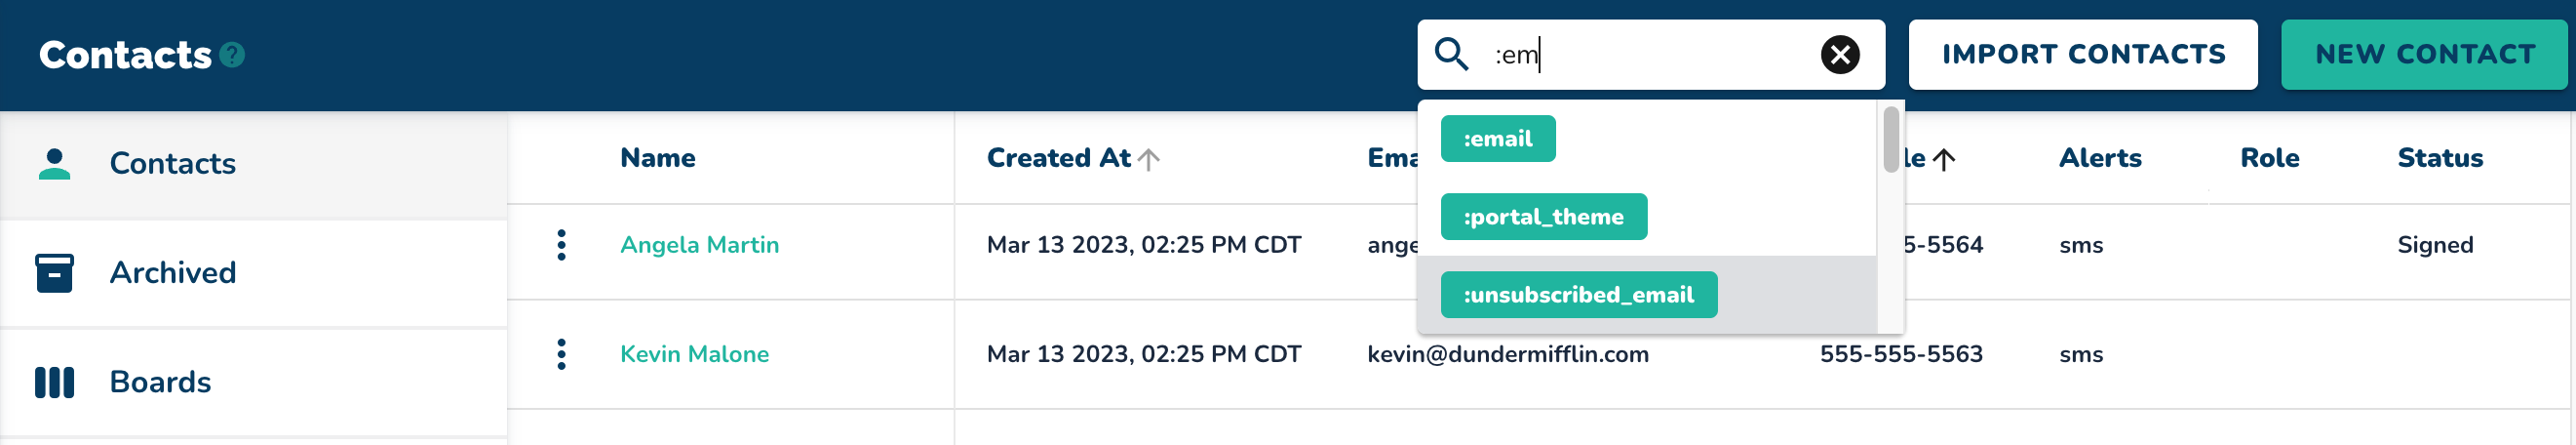The image size is (2576, 445).
Task: Clear the search field with X icon
Action: pyautogui.click(x=1839, y=54)
